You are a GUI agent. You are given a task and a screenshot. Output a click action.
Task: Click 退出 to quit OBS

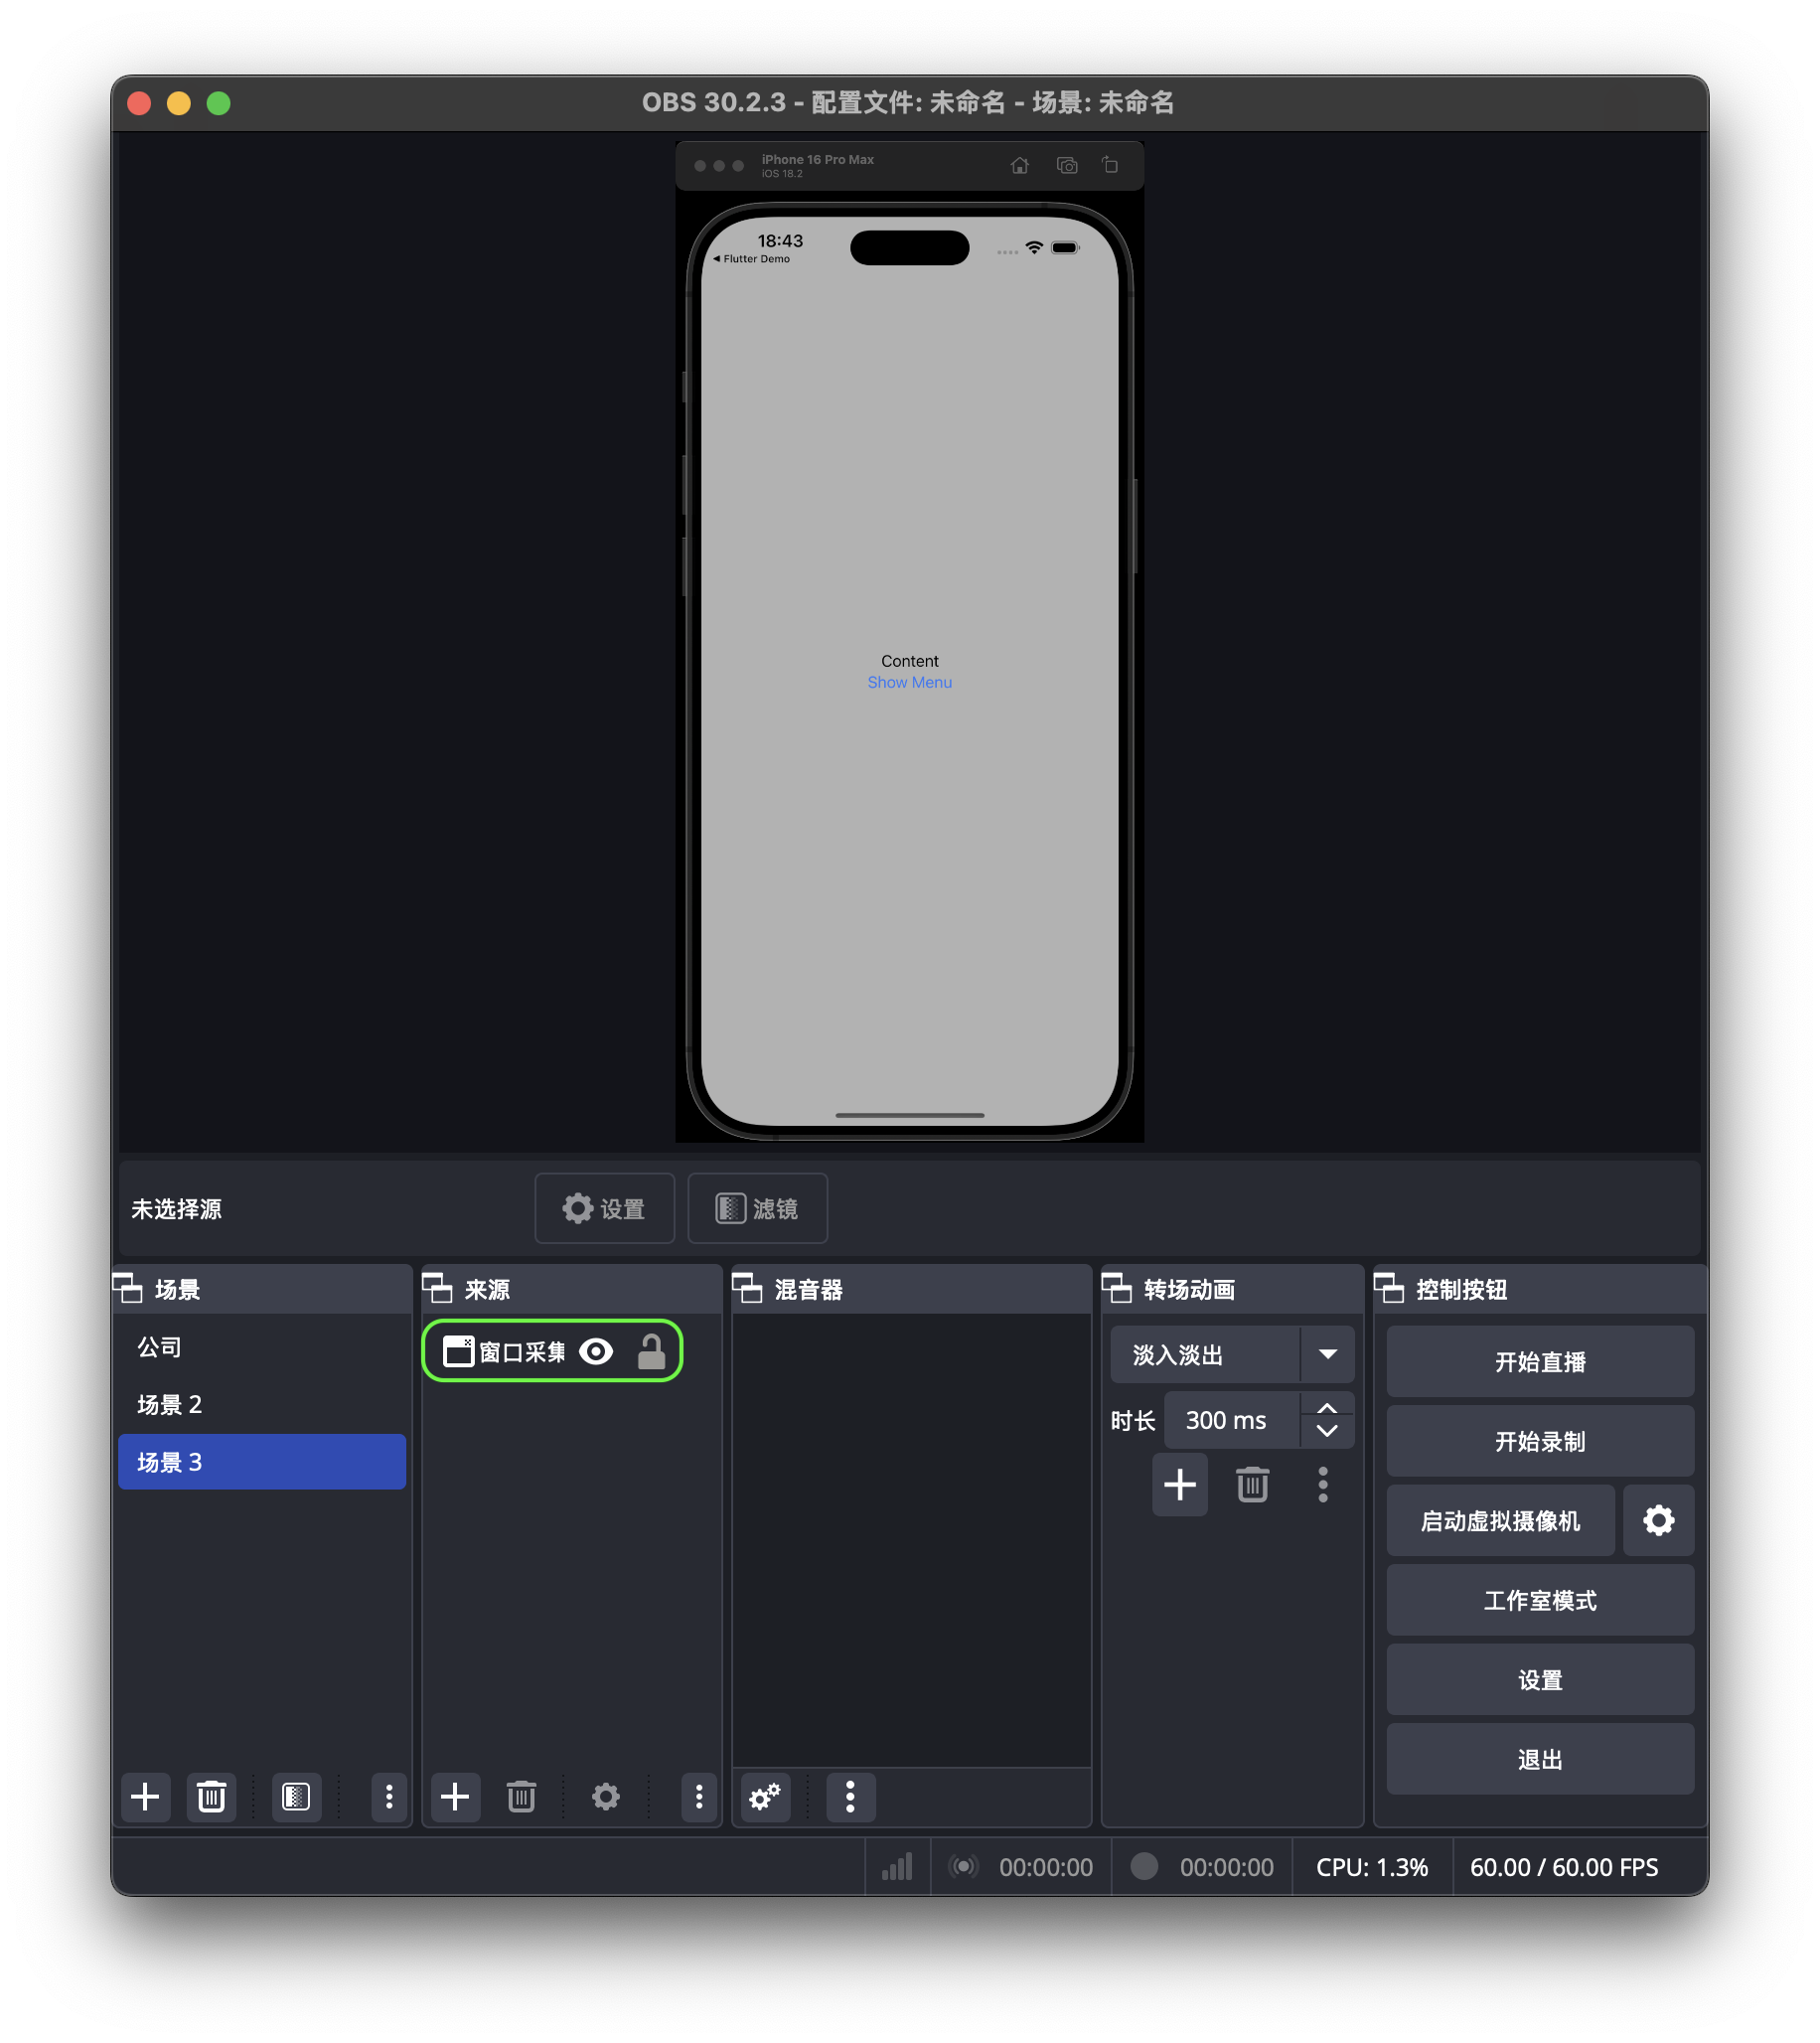pyautogui.click(x=1540, y=1760)
